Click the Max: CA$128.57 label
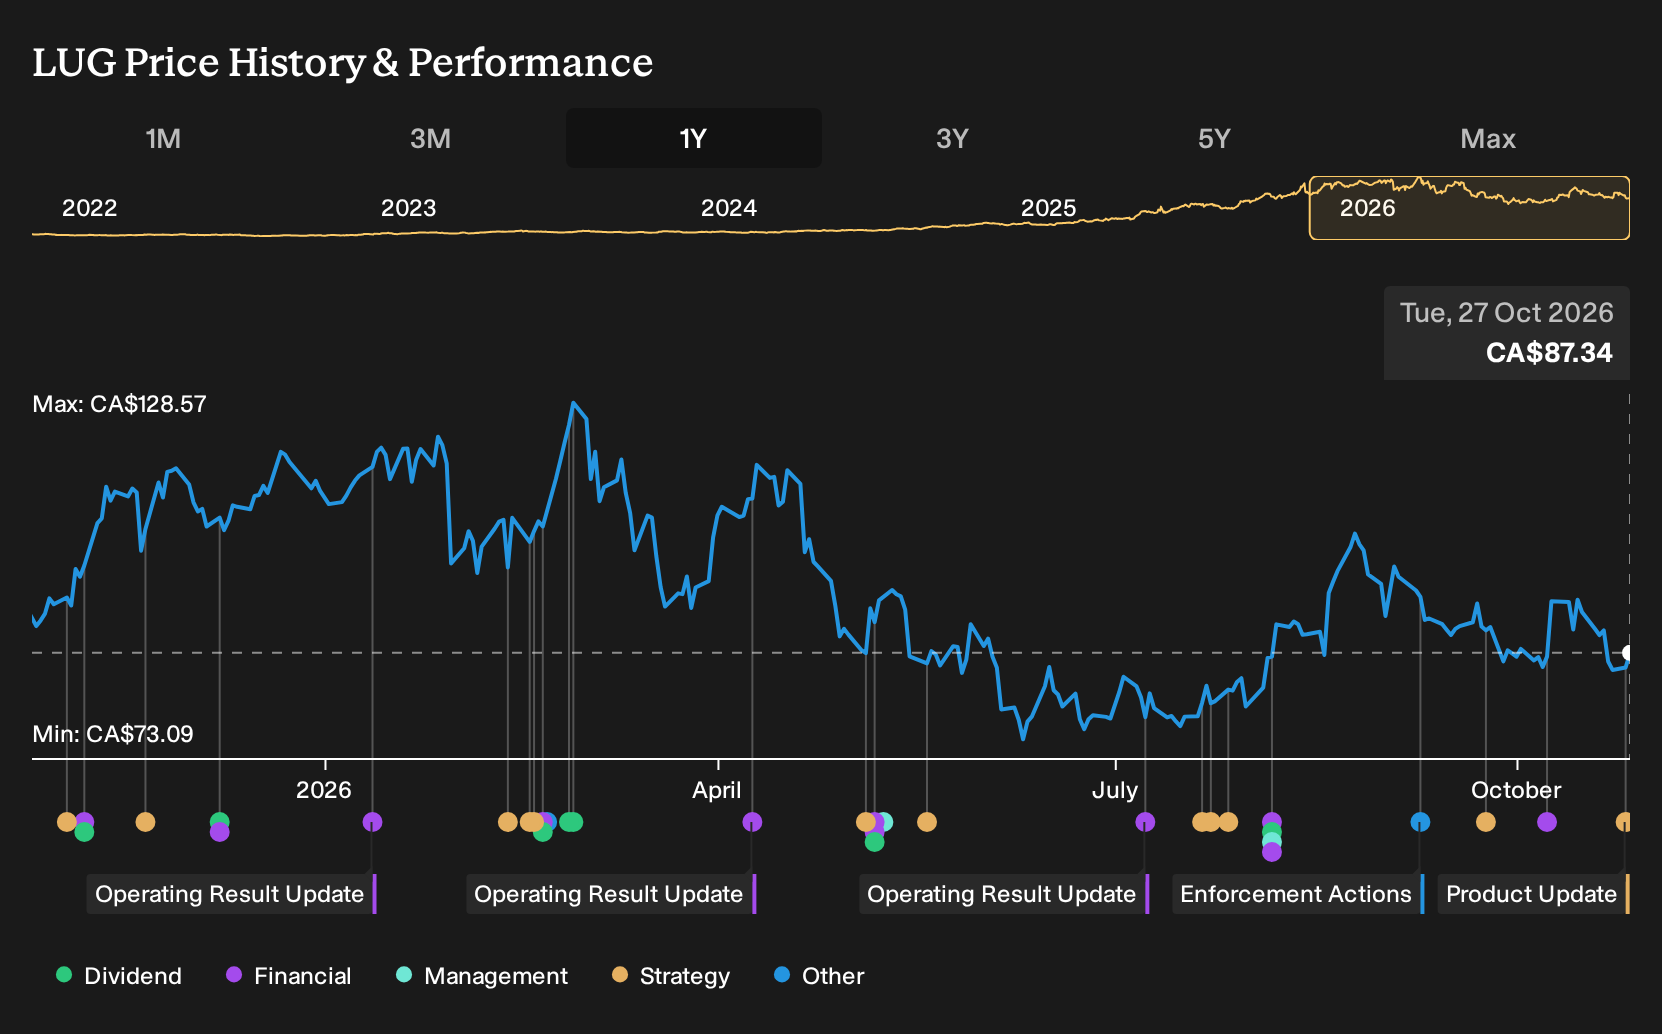This screenshot has height=1034, width=1662. point(119,404)
